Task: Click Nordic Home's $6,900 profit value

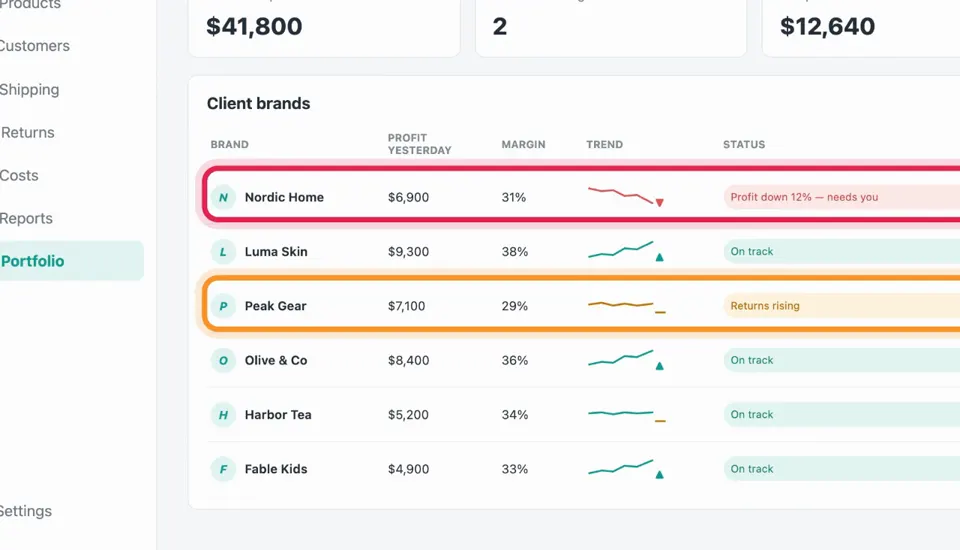Action: (408, 197)
